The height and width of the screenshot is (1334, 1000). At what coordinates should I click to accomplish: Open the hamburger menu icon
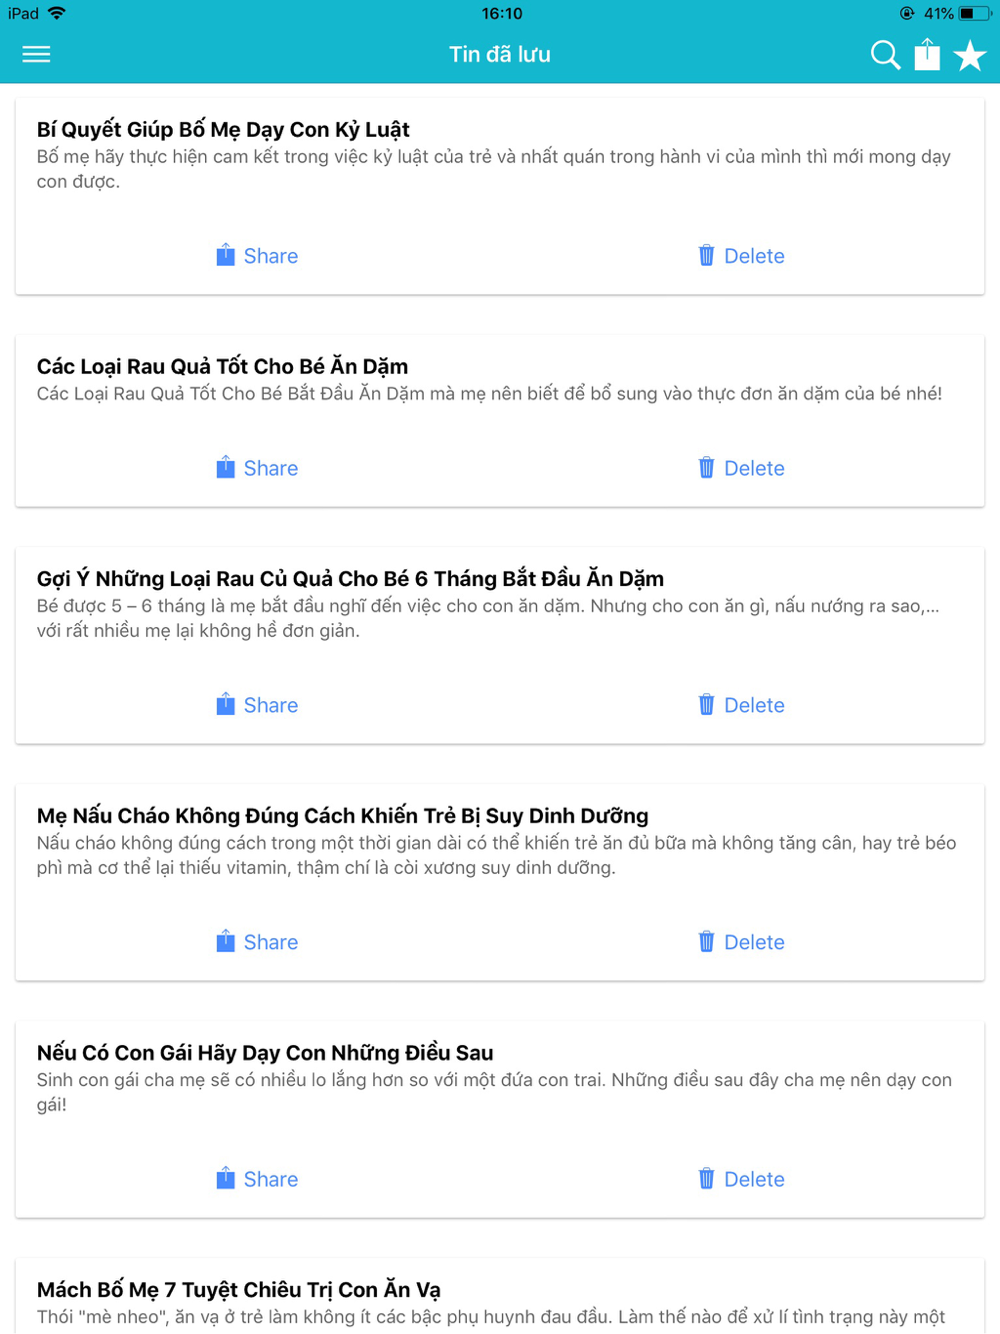coord(36,54)
